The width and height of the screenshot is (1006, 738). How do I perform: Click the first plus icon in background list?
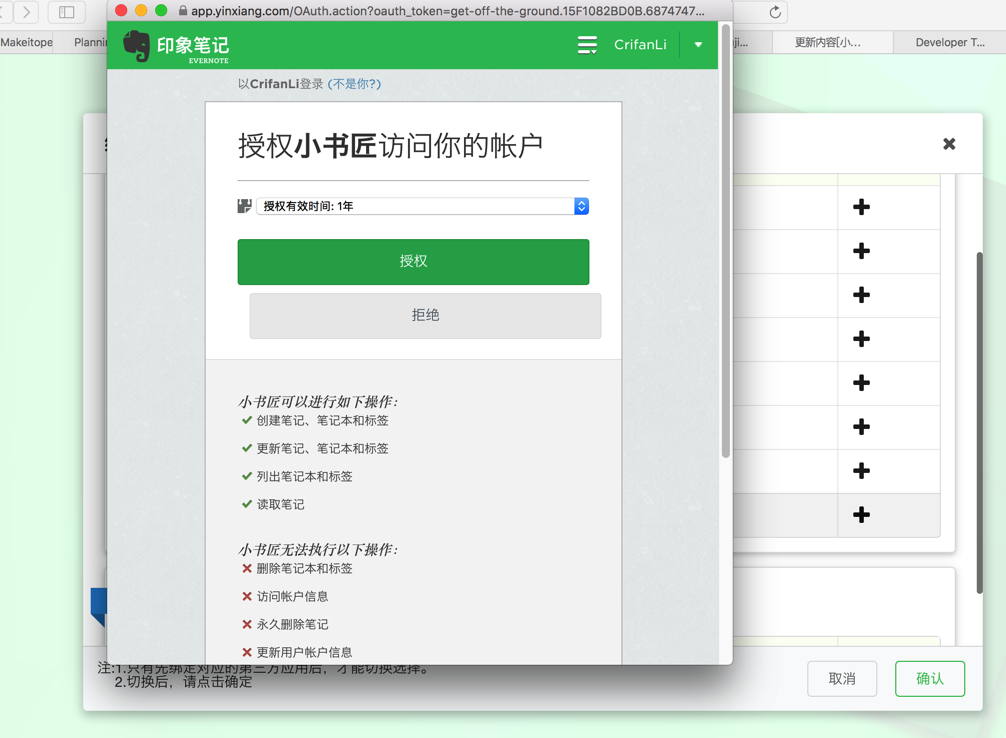pyautogui.click(x=861, y=207)
